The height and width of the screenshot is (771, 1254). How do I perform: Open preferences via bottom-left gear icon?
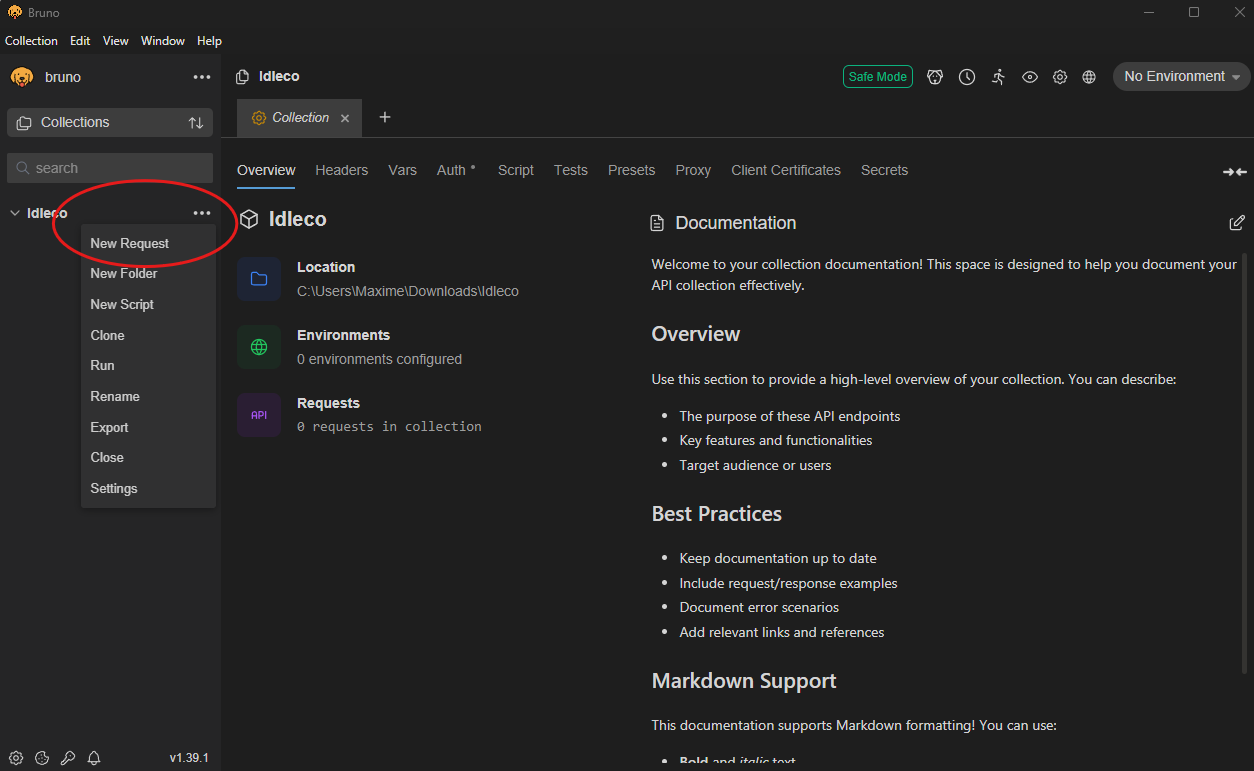click(16, 758)
